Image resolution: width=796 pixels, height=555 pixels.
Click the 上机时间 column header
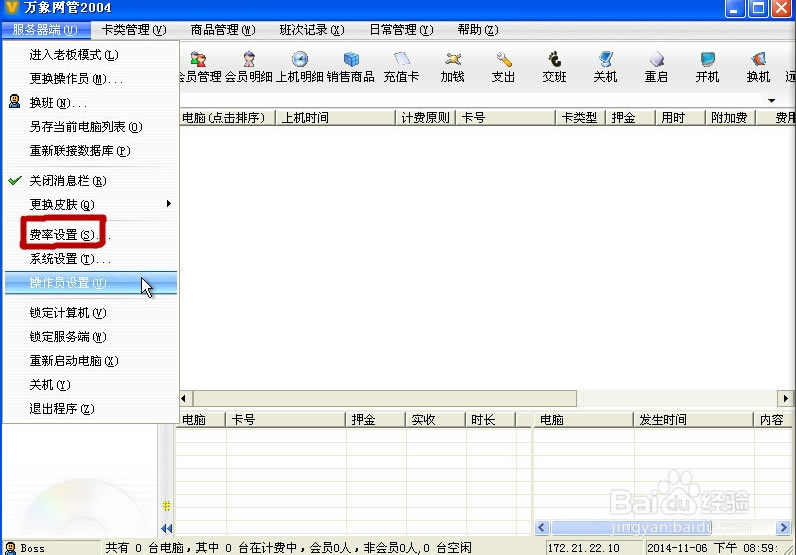coord(305,118)
